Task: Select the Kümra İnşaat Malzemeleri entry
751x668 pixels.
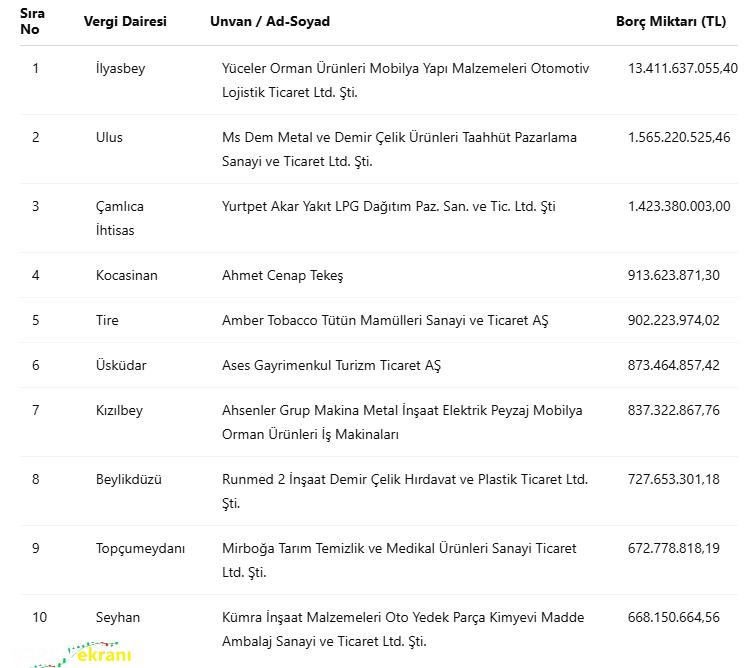Action: 402,629
